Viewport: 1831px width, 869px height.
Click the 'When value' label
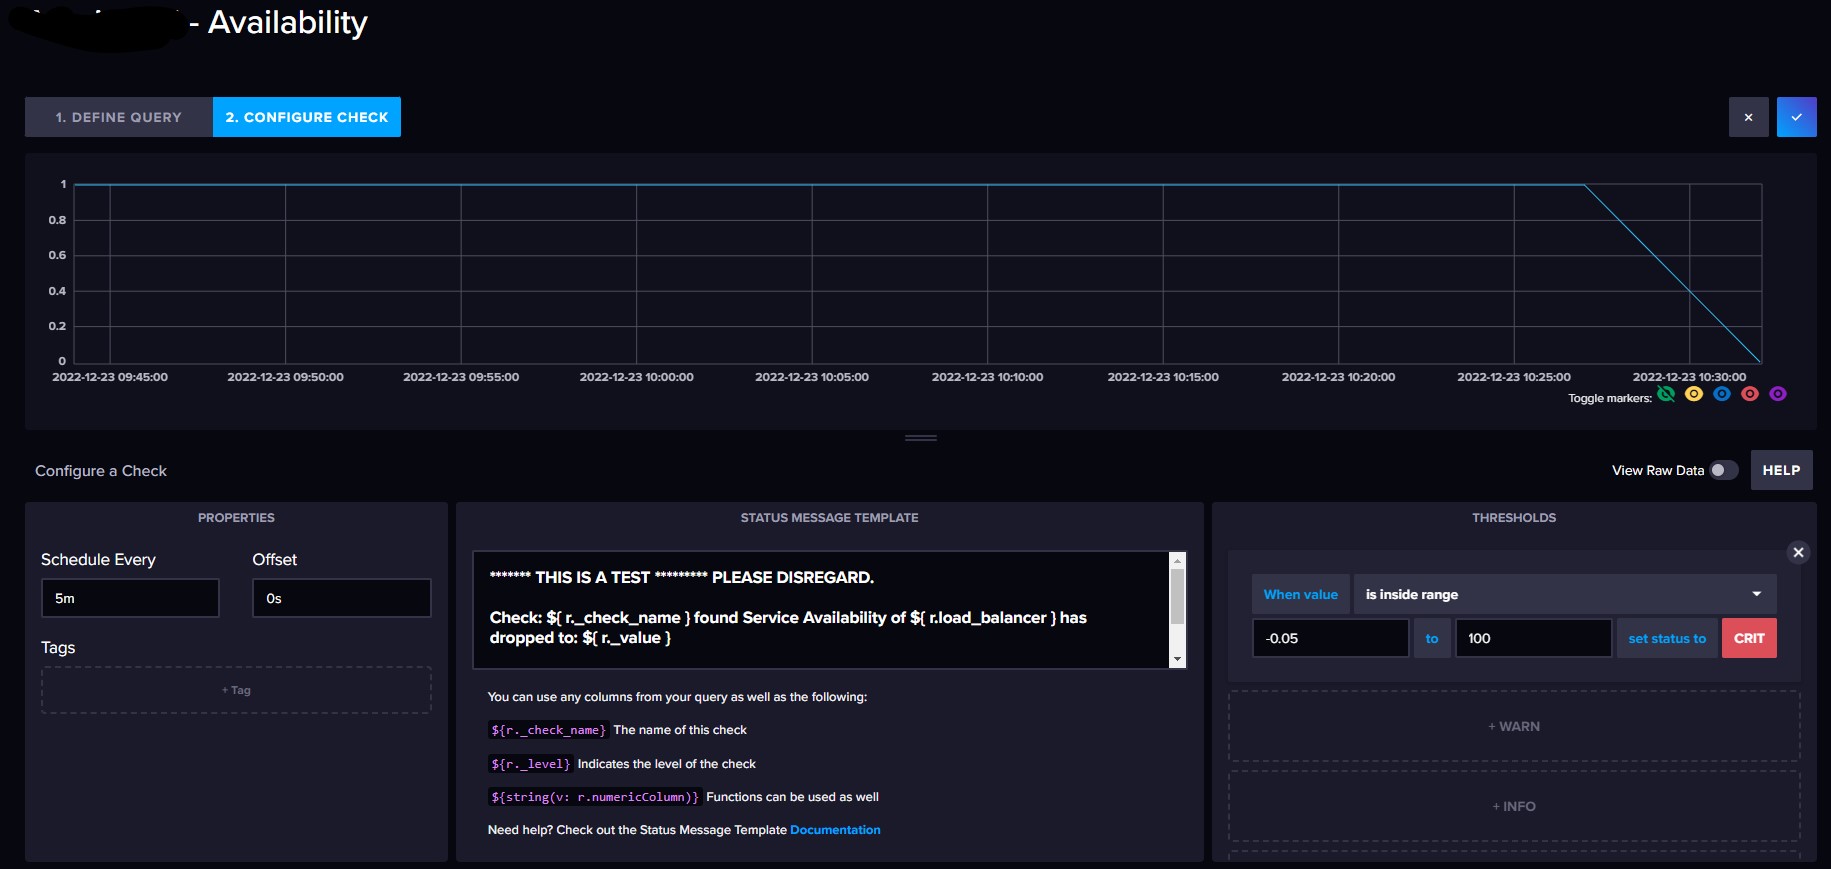(1300, 594)
